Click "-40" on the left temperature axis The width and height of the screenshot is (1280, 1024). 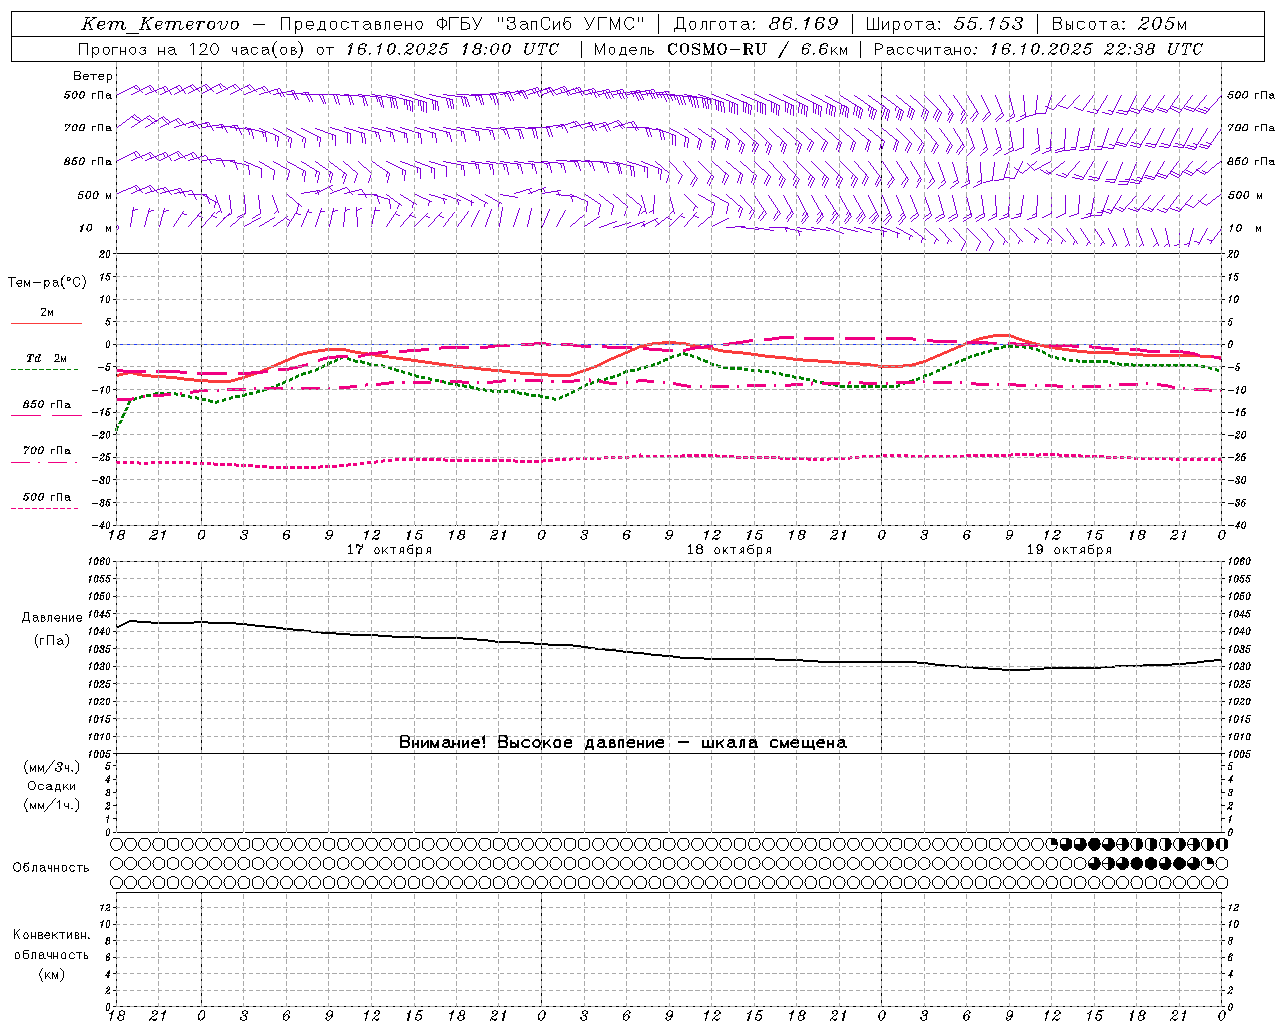103,525
